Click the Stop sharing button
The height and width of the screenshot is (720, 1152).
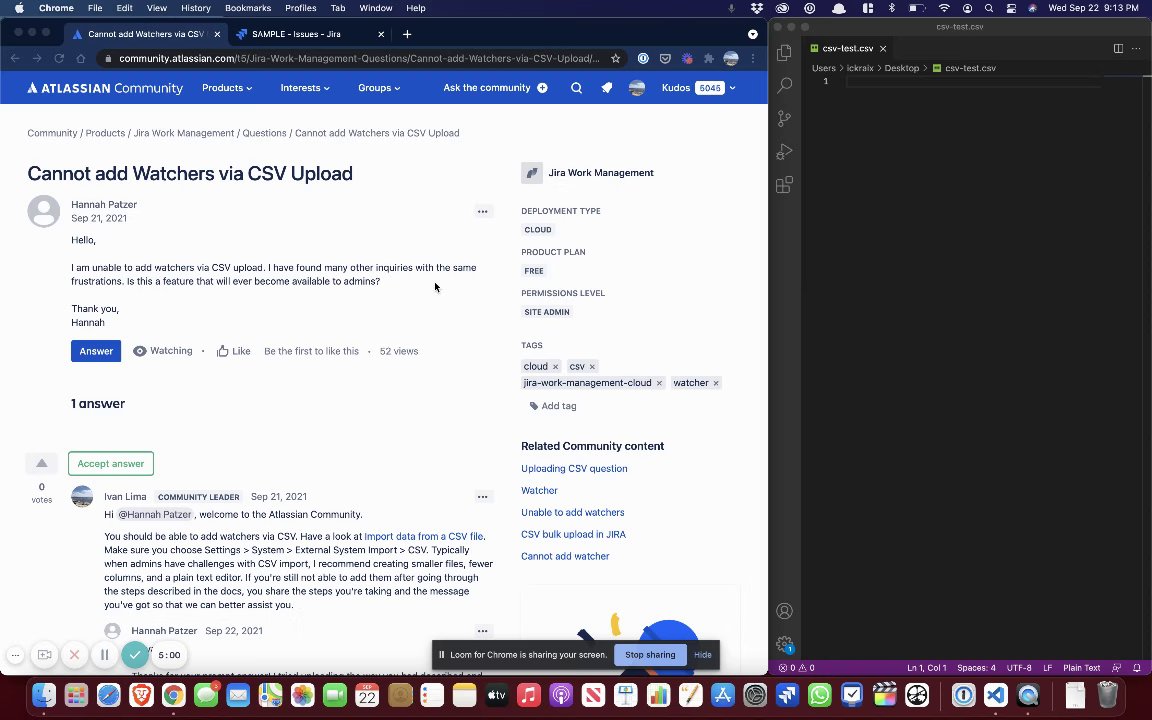(650, 655)
